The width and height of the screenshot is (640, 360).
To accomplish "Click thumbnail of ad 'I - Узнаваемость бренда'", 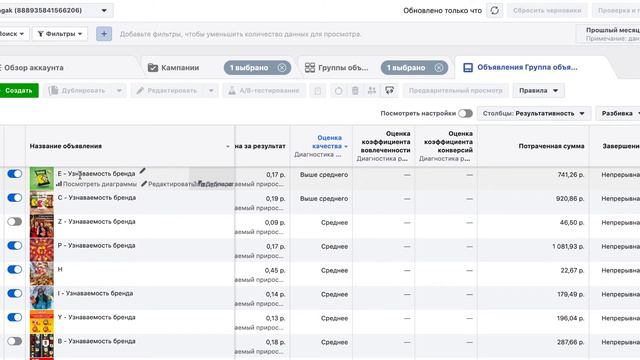I will 42,298.
